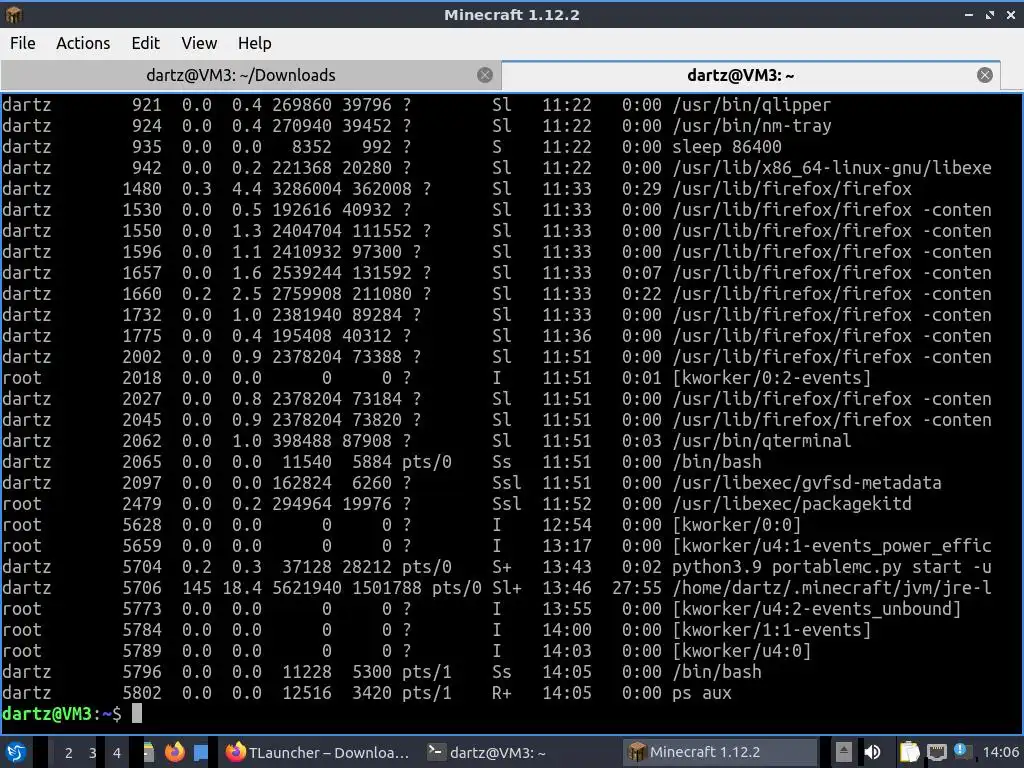Launch Firefox from the quick-launch icon
This screenshot has height=768, width=1024.
(174, 752)
